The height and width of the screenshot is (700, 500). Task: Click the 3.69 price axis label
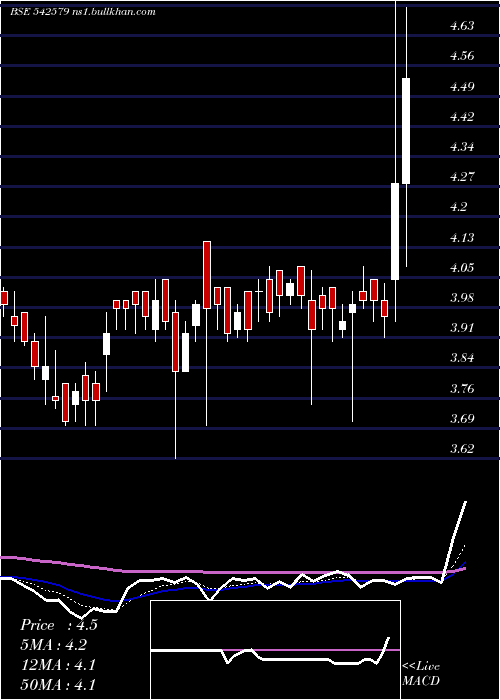pos(462,418)
